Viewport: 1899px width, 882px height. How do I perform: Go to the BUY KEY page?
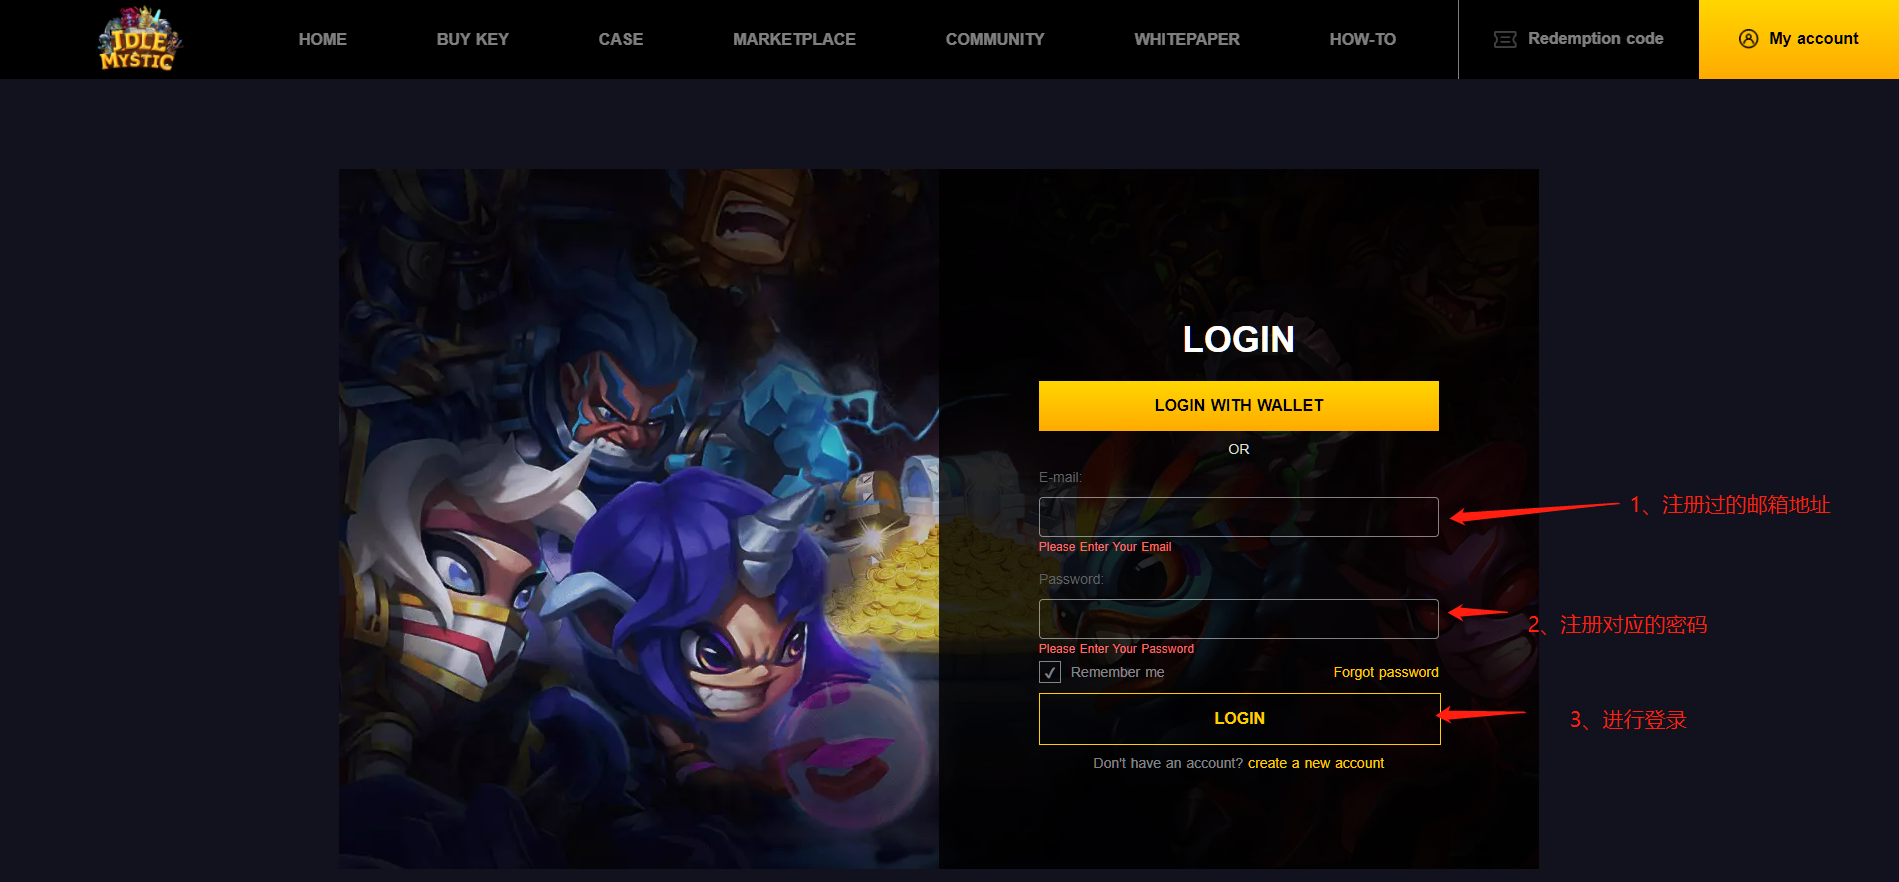(x=472, y=39)
